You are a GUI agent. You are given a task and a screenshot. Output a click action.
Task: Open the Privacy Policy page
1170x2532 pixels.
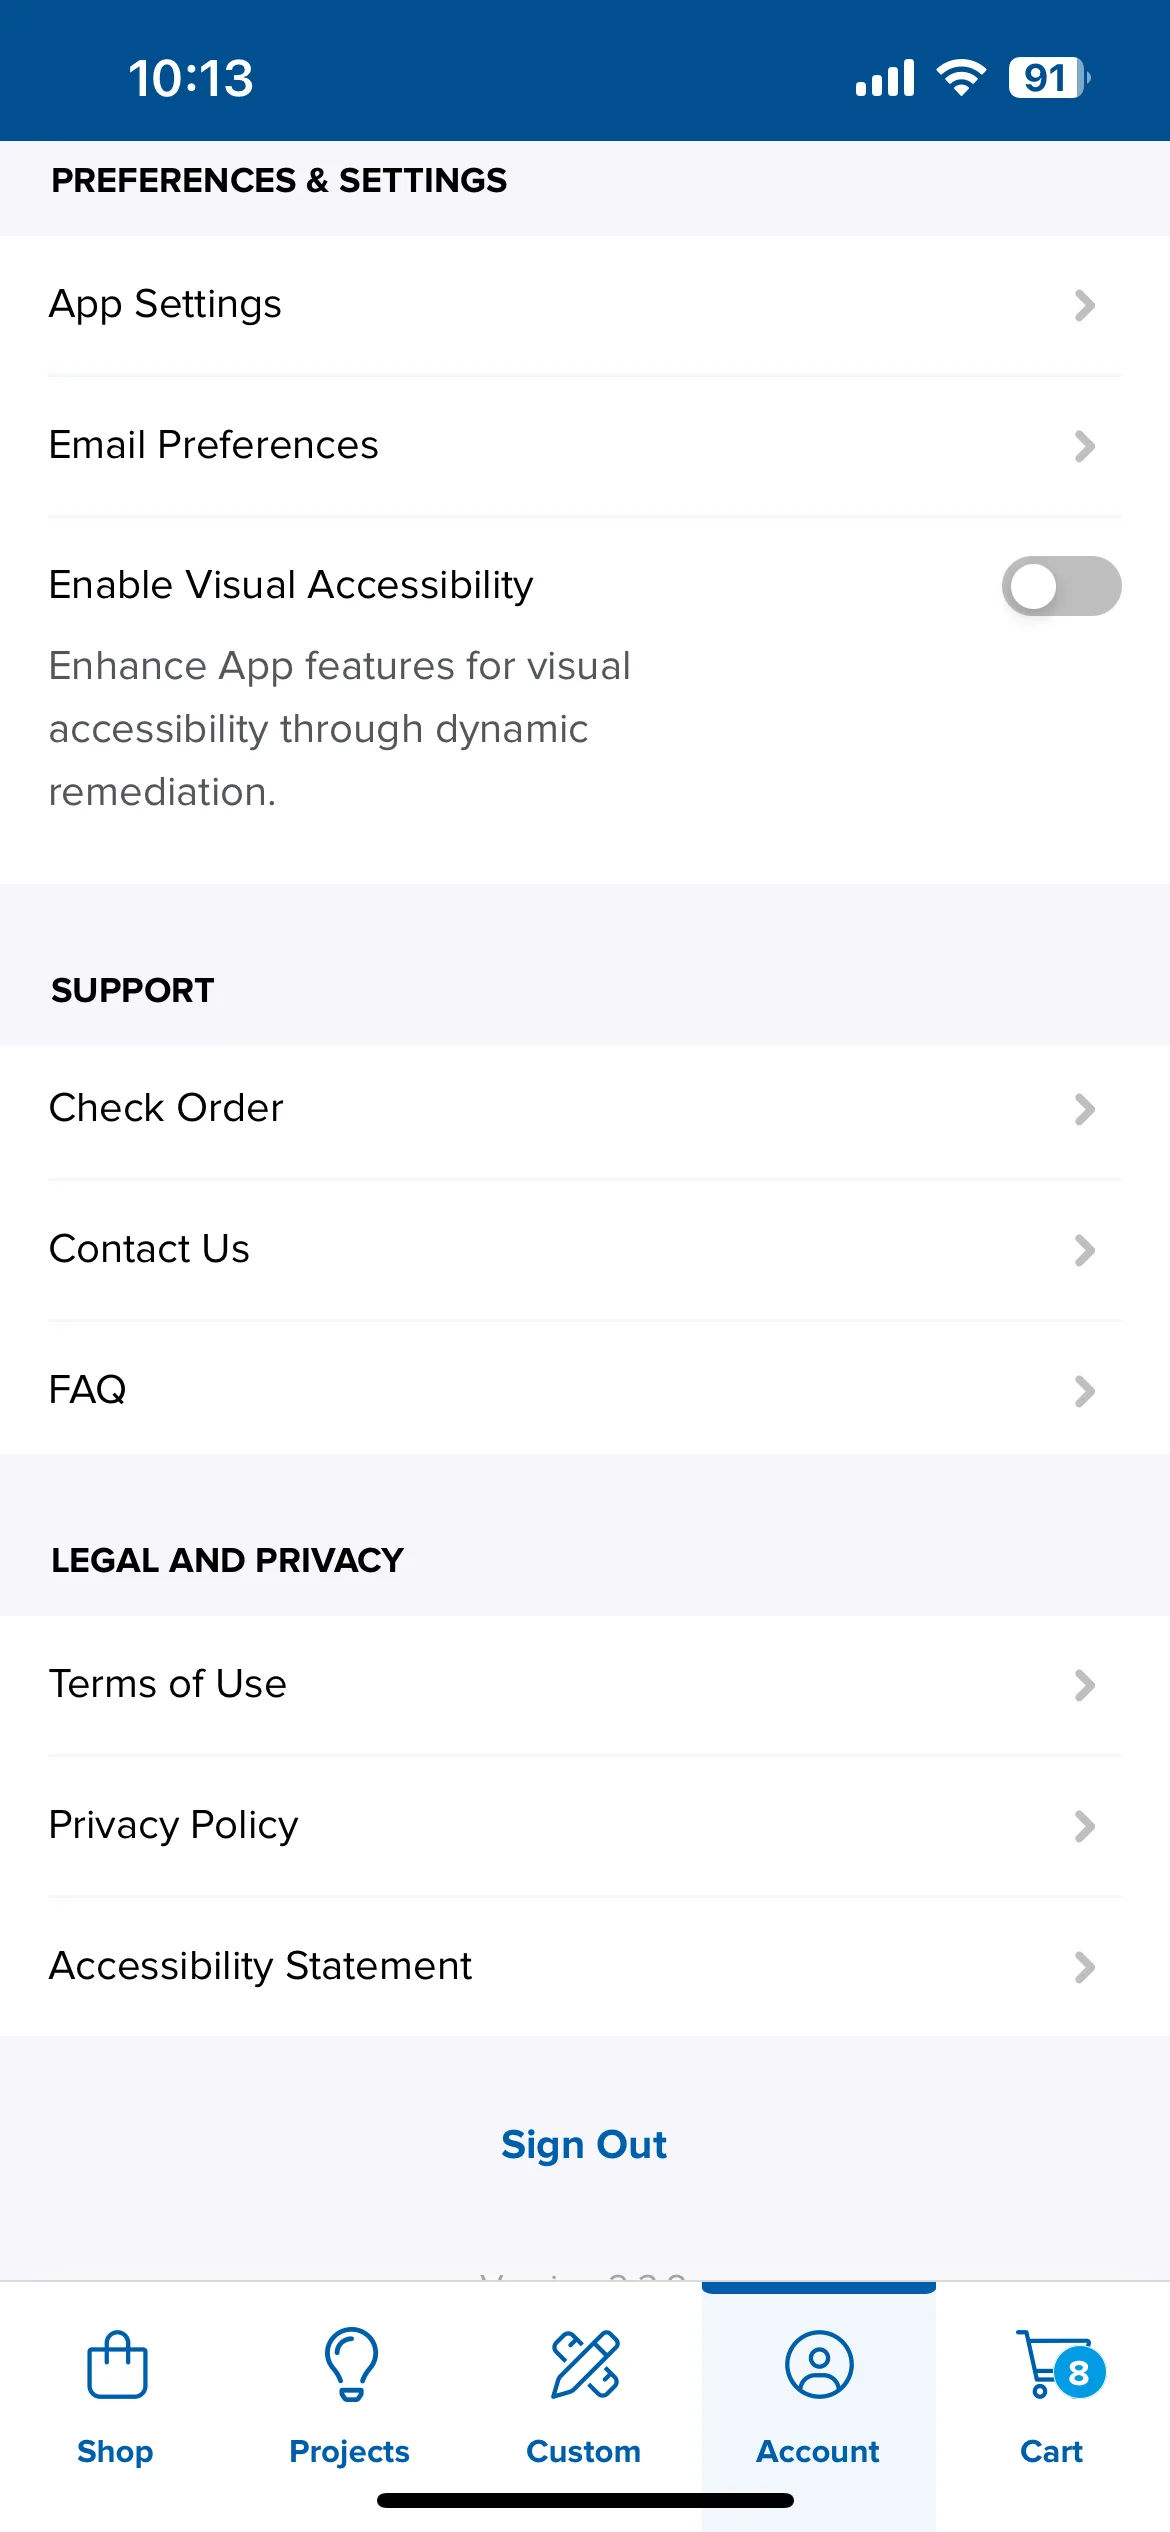585,1826
